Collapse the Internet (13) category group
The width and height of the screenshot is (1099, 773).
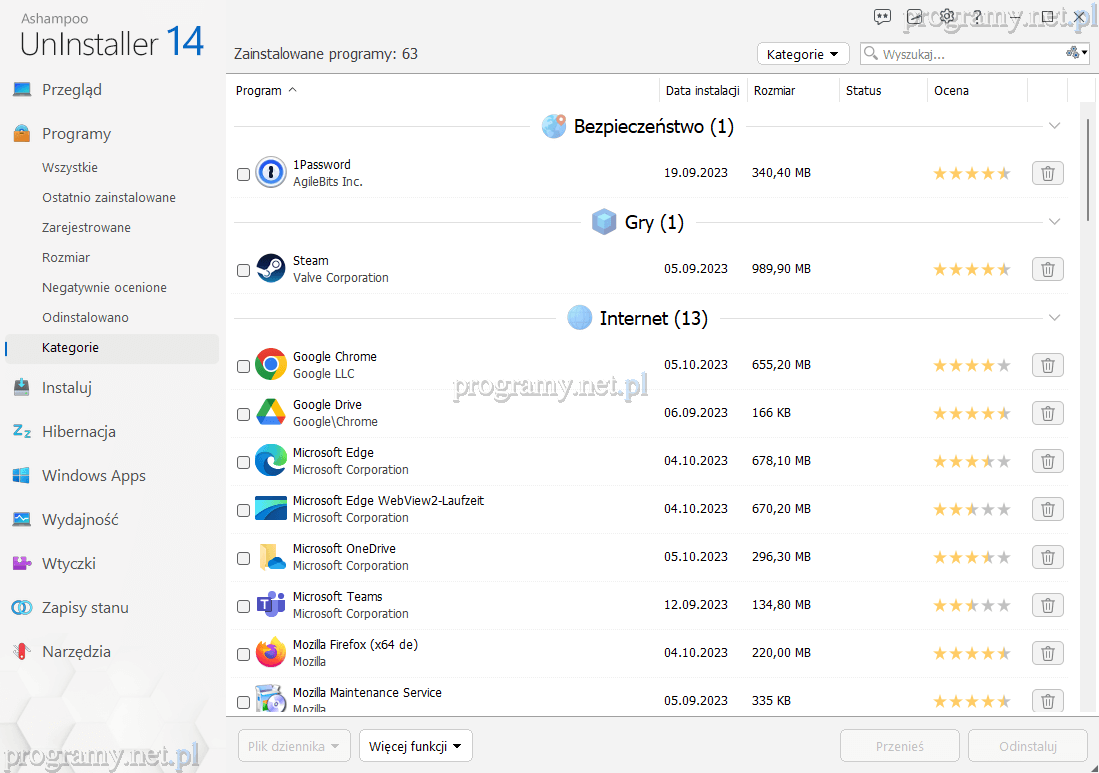1054,318
